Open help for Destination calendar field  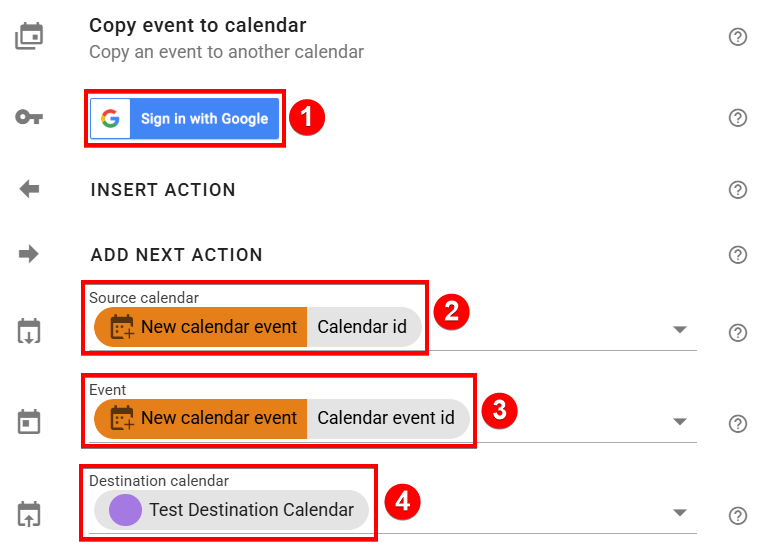pos(738,515)
